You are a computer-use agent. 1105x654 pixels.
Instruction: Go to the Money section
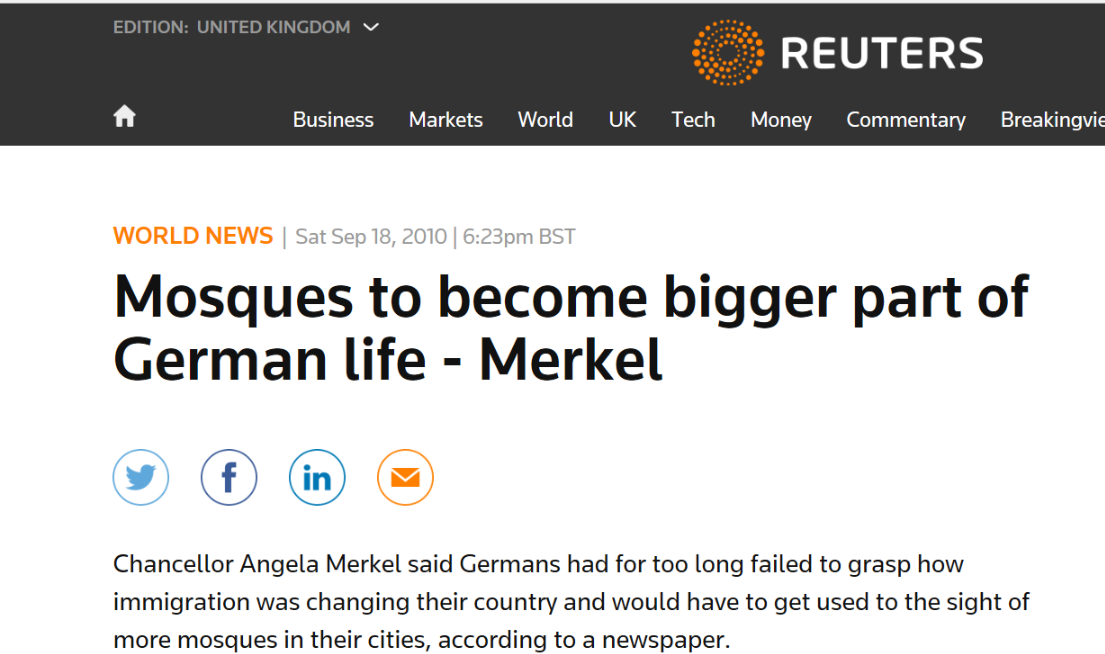coord(781,120)
